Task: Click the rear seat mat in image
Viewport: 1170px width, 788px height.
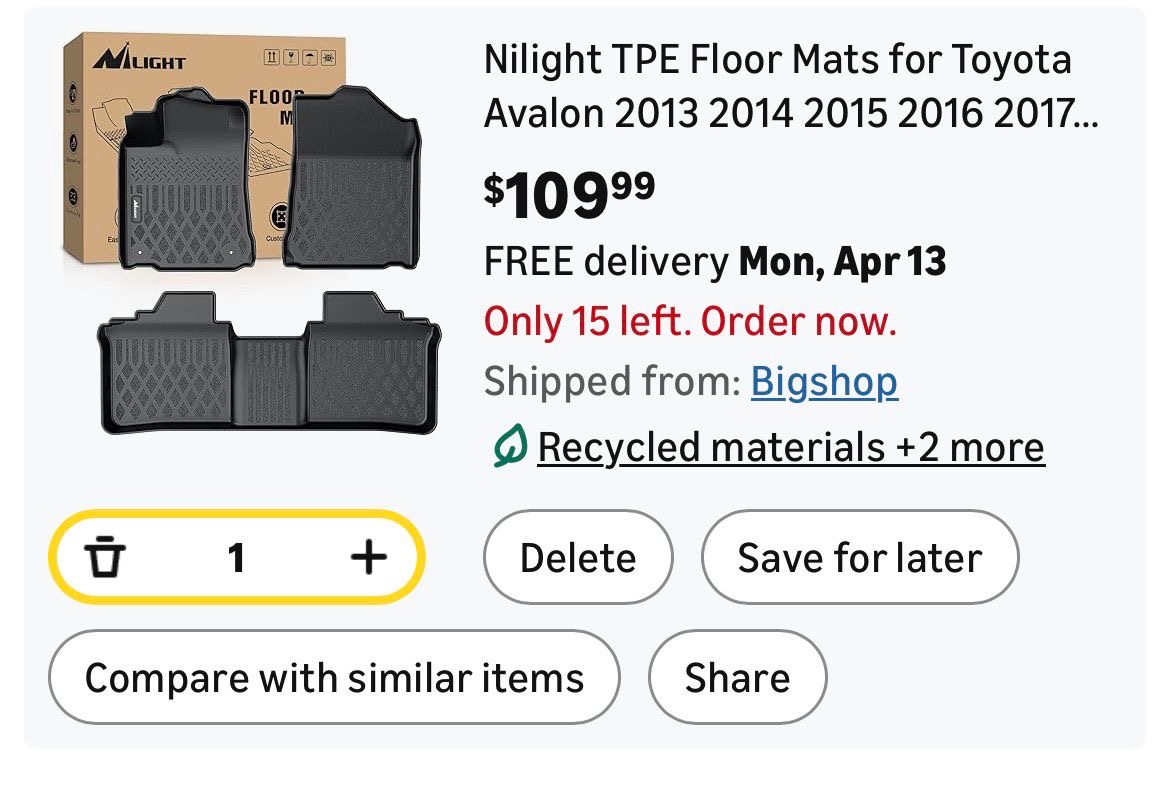Action: coord(268,363)
